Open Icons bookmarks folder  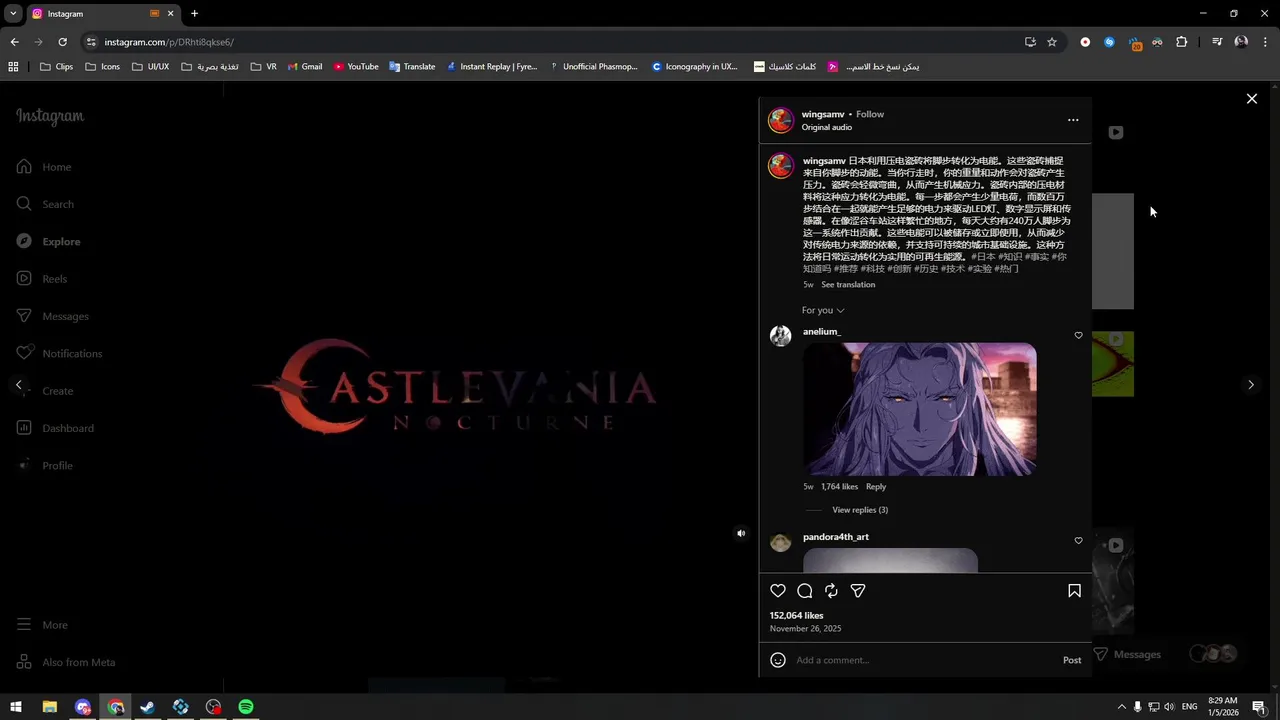(x=103, y=67)
